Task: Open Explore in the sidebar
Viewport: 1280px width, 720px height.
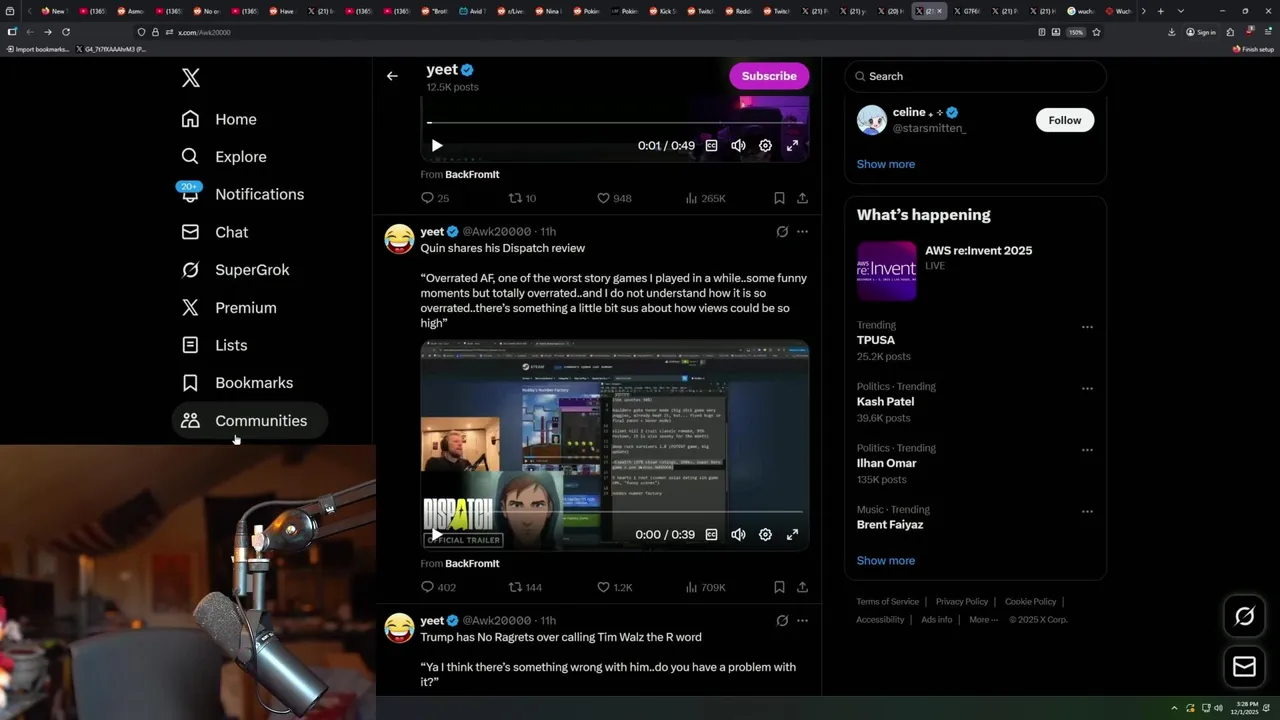Action: (x=224, y=157)
